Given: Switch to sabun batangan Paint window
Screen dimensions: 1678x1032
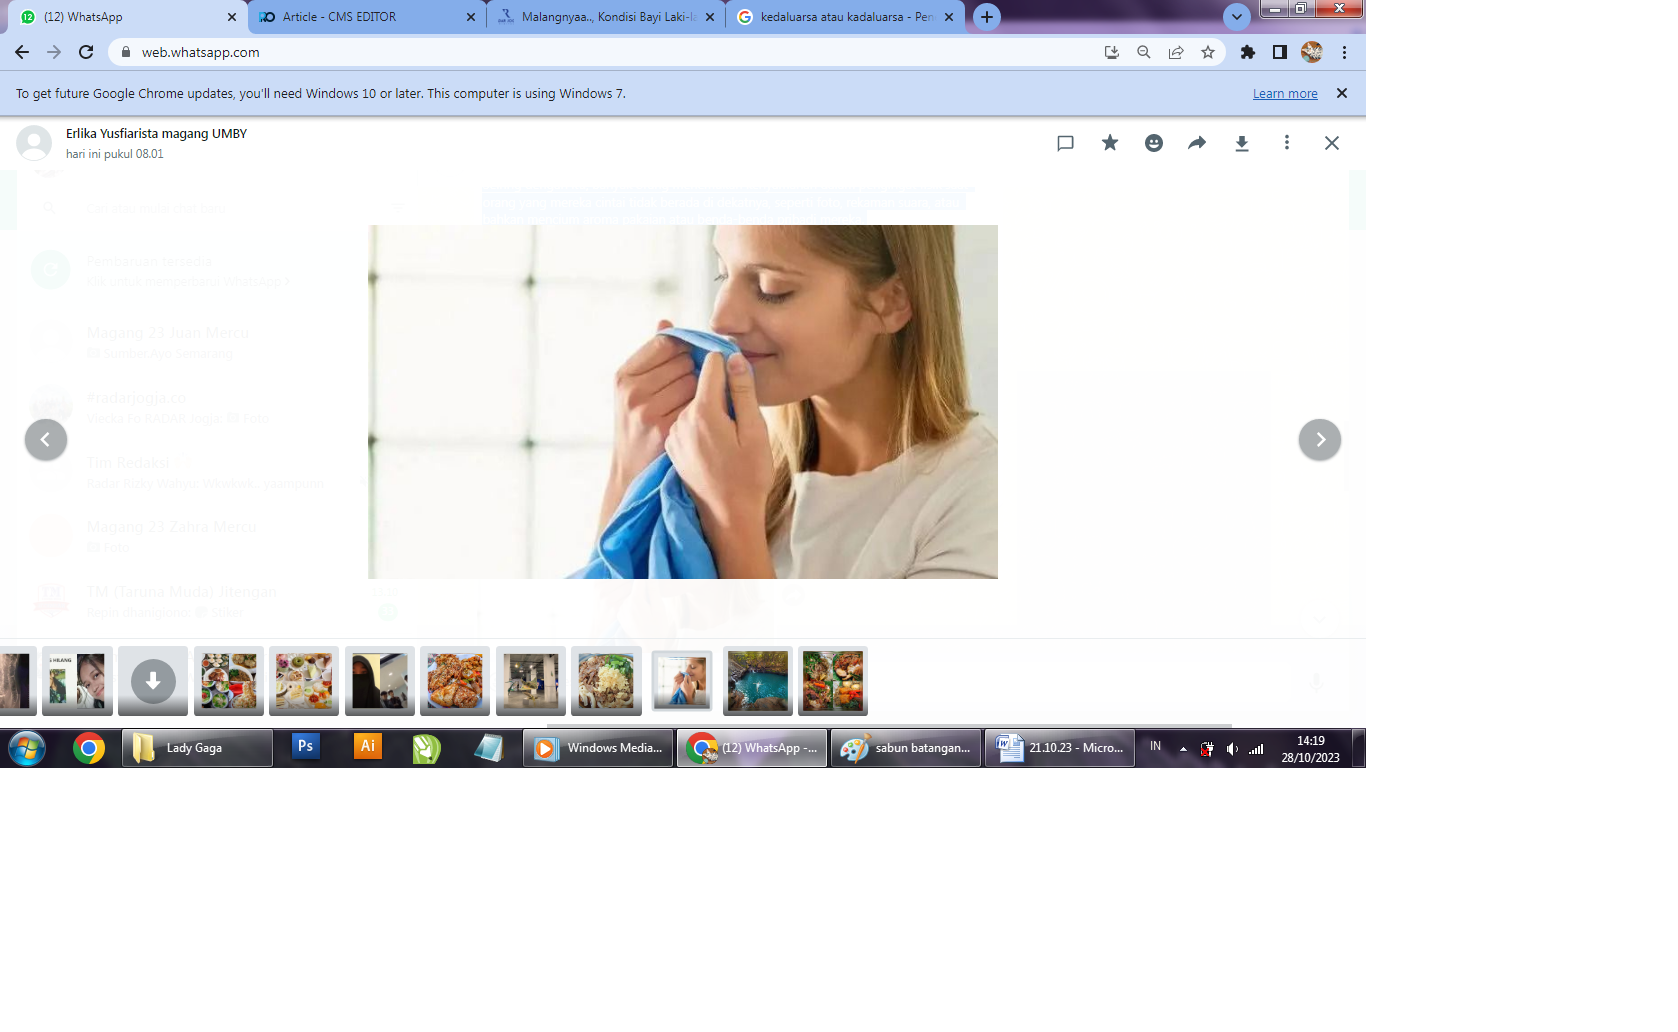Looking at the screenshot, I should click(x=906, y=748).
